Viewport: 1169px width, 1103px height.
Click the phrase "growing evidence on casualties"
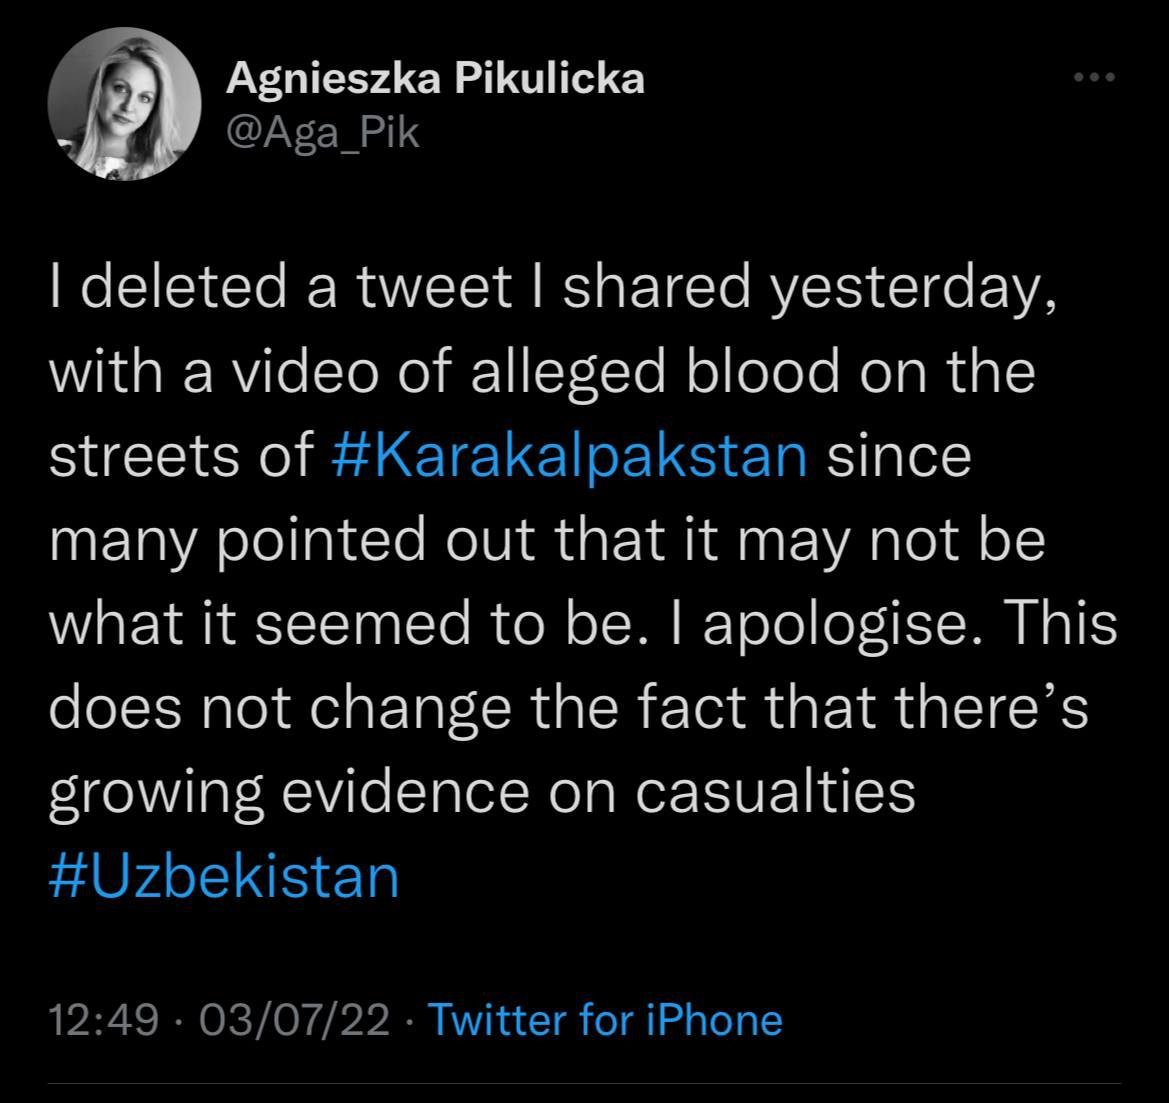pos(481,792)
